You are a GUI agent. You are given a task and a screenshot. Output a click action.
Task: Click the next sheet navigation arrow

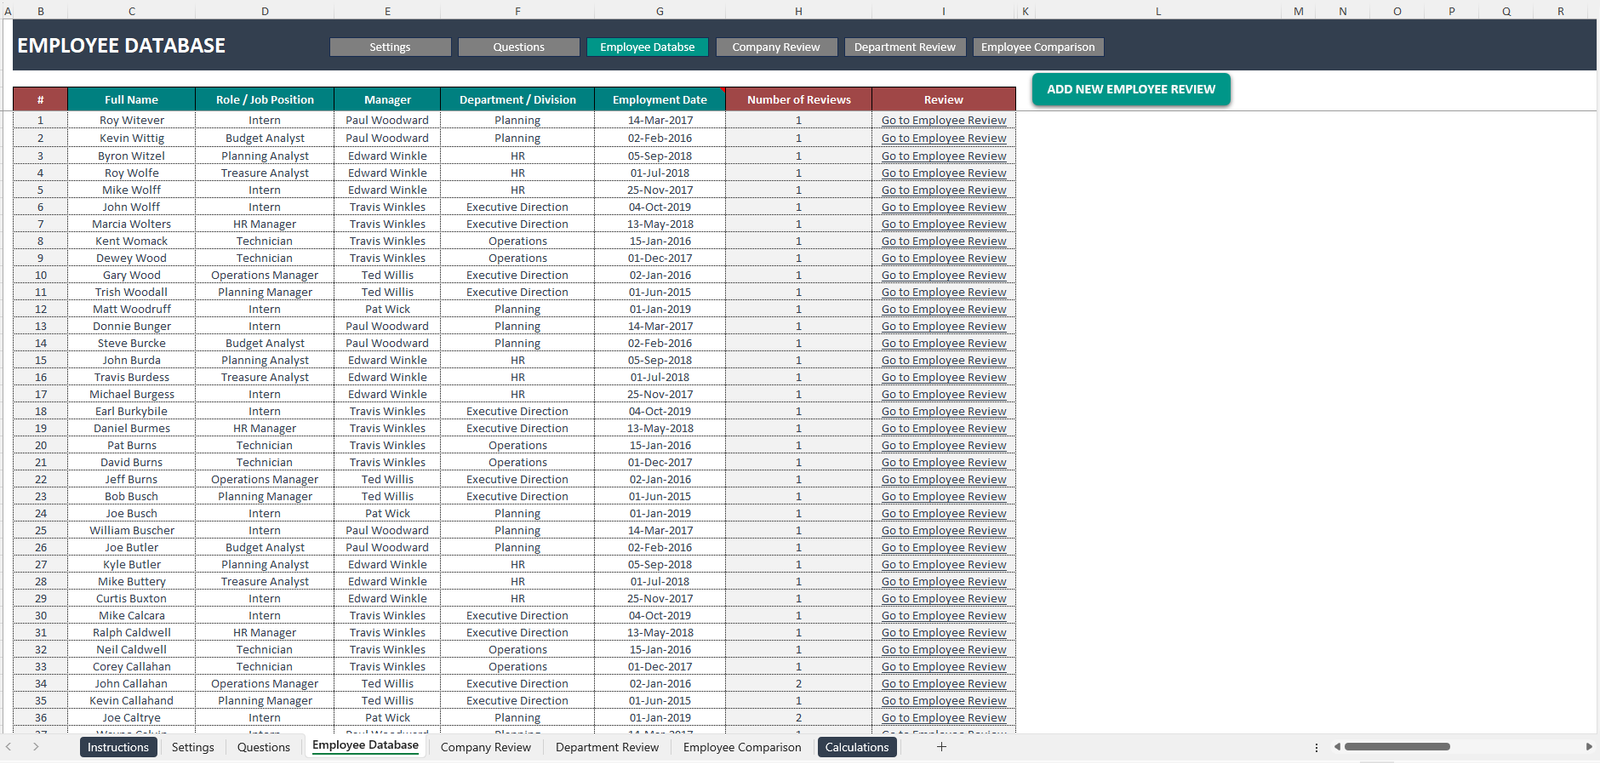[x=36, y=747]
